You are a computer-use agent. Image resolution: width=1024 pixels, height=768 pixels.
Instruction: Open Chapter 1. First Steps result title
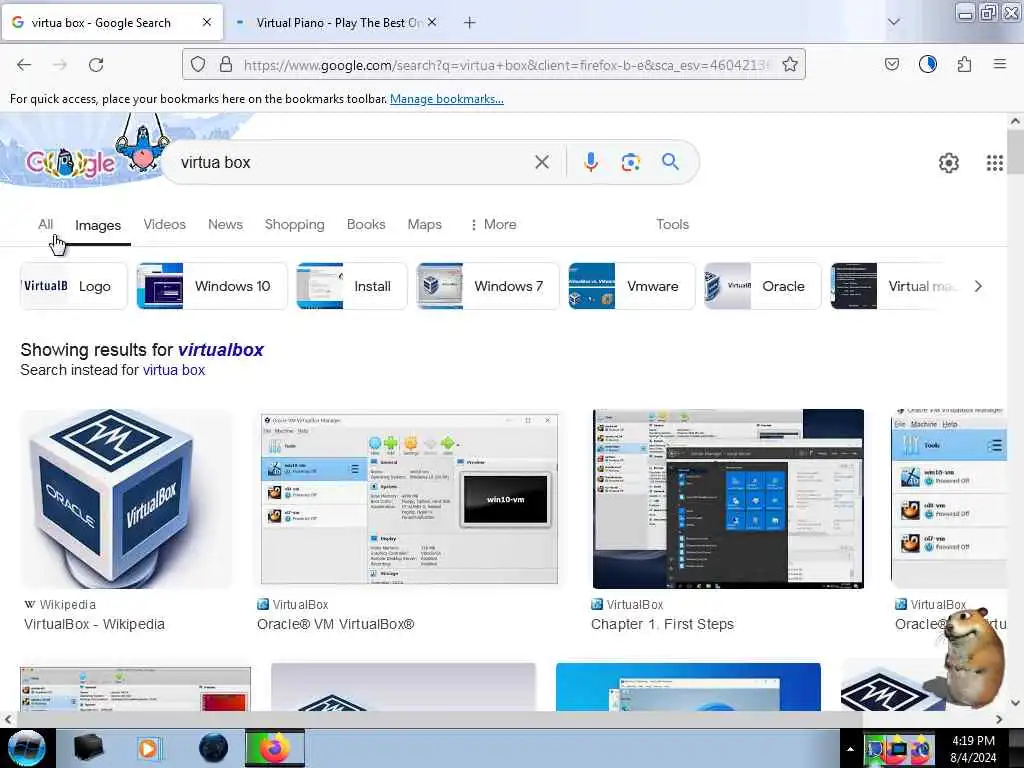[662, 624]
